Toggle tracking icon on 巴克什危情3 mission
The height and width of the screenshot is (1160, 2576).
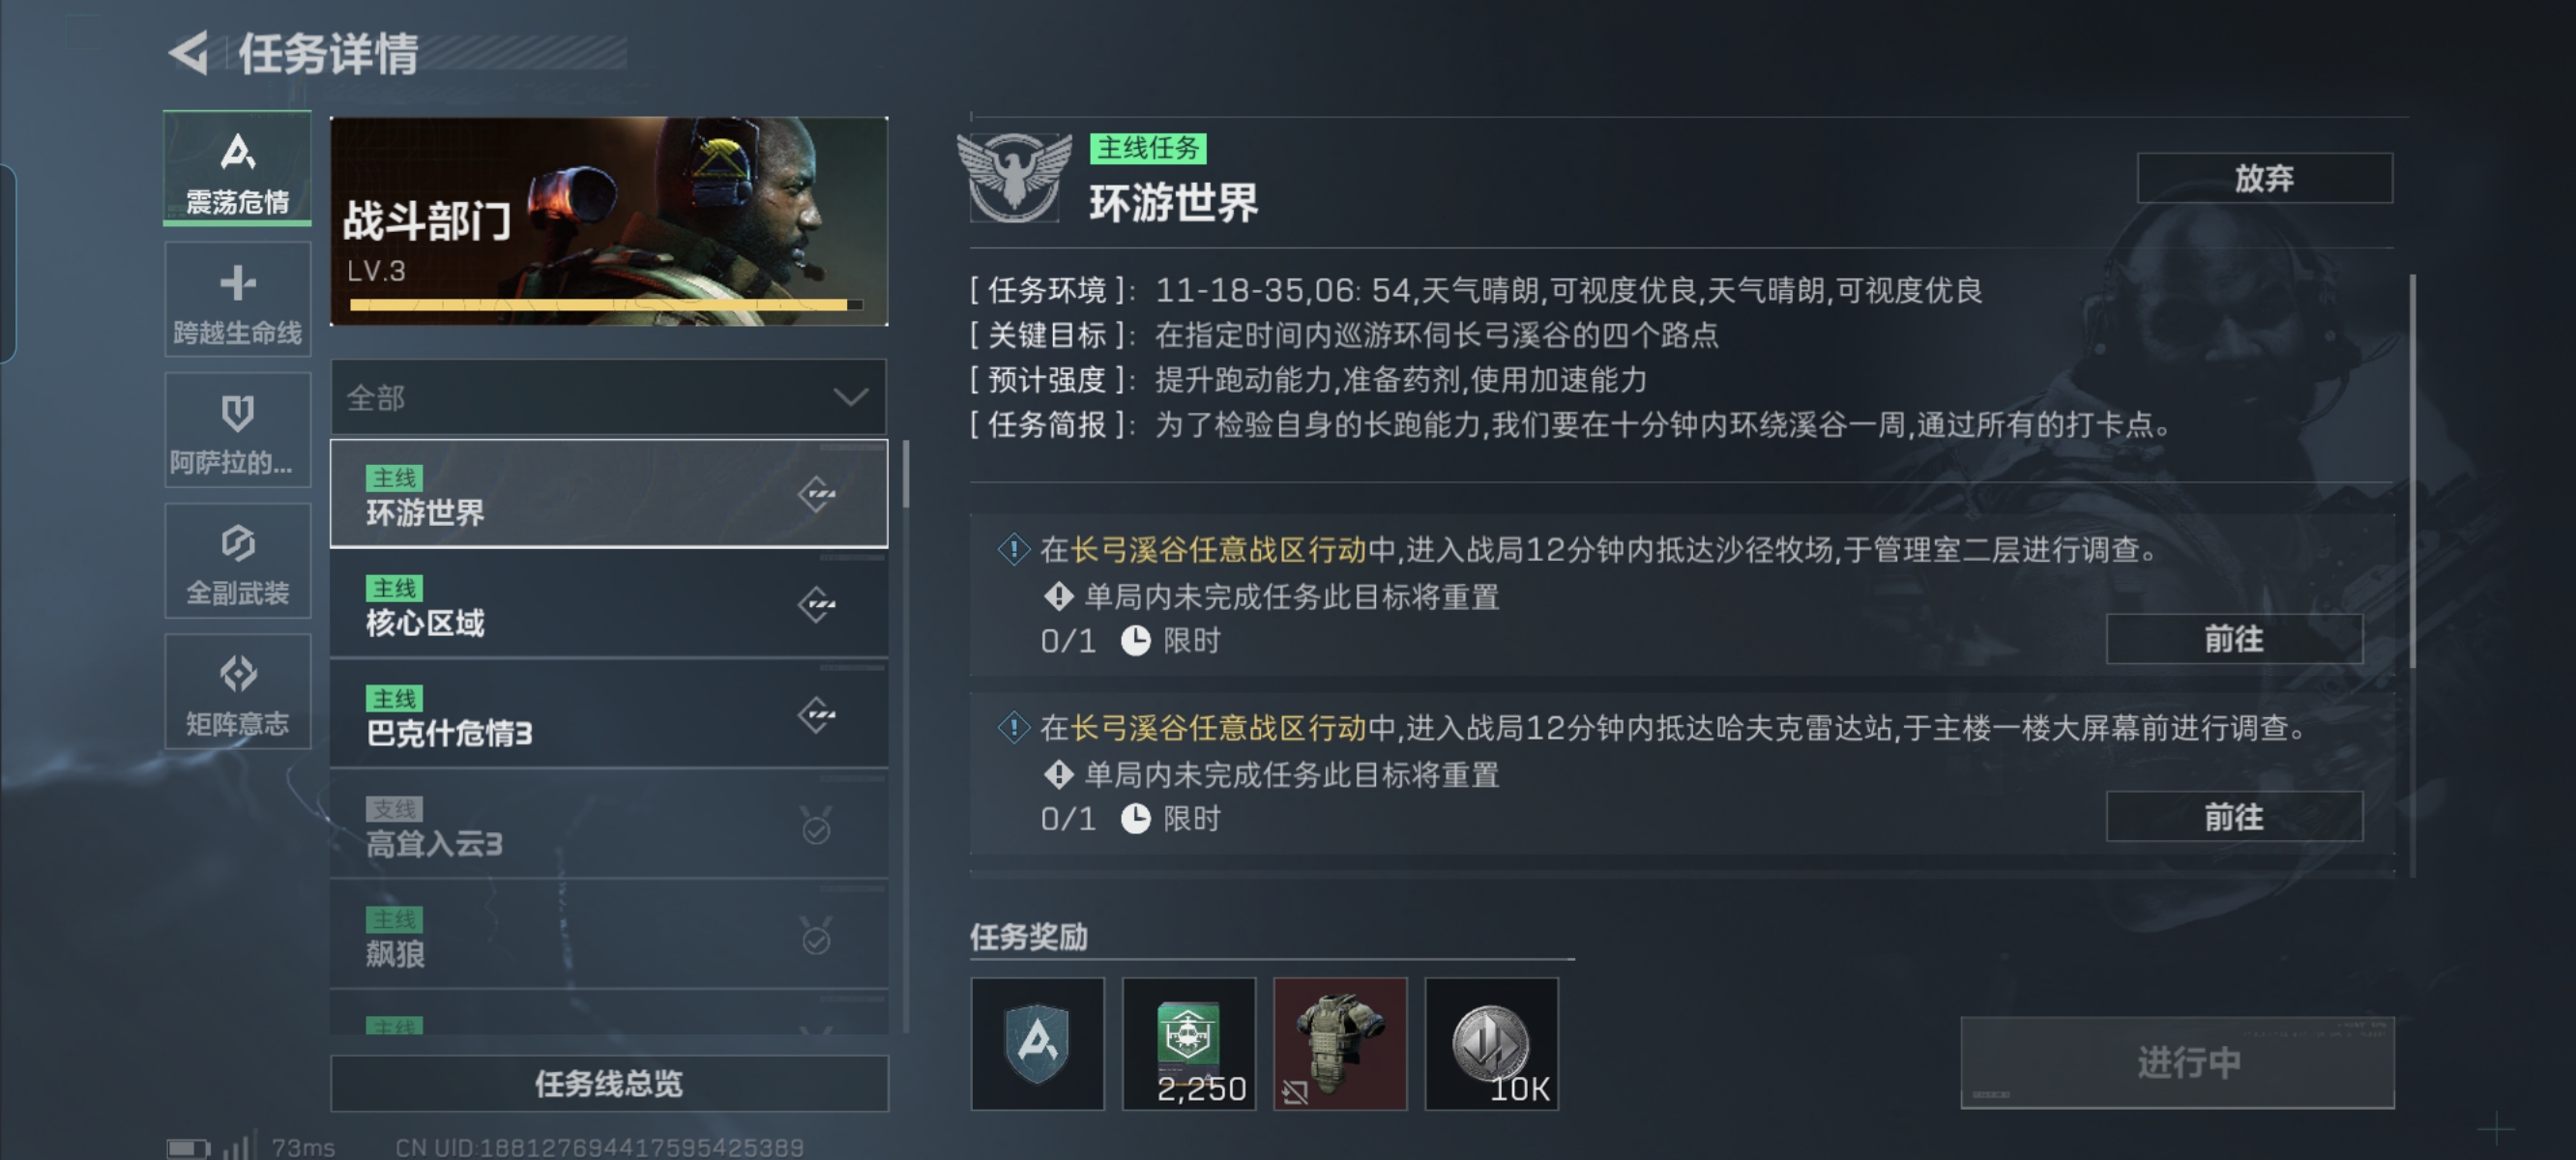click(817, 715)
